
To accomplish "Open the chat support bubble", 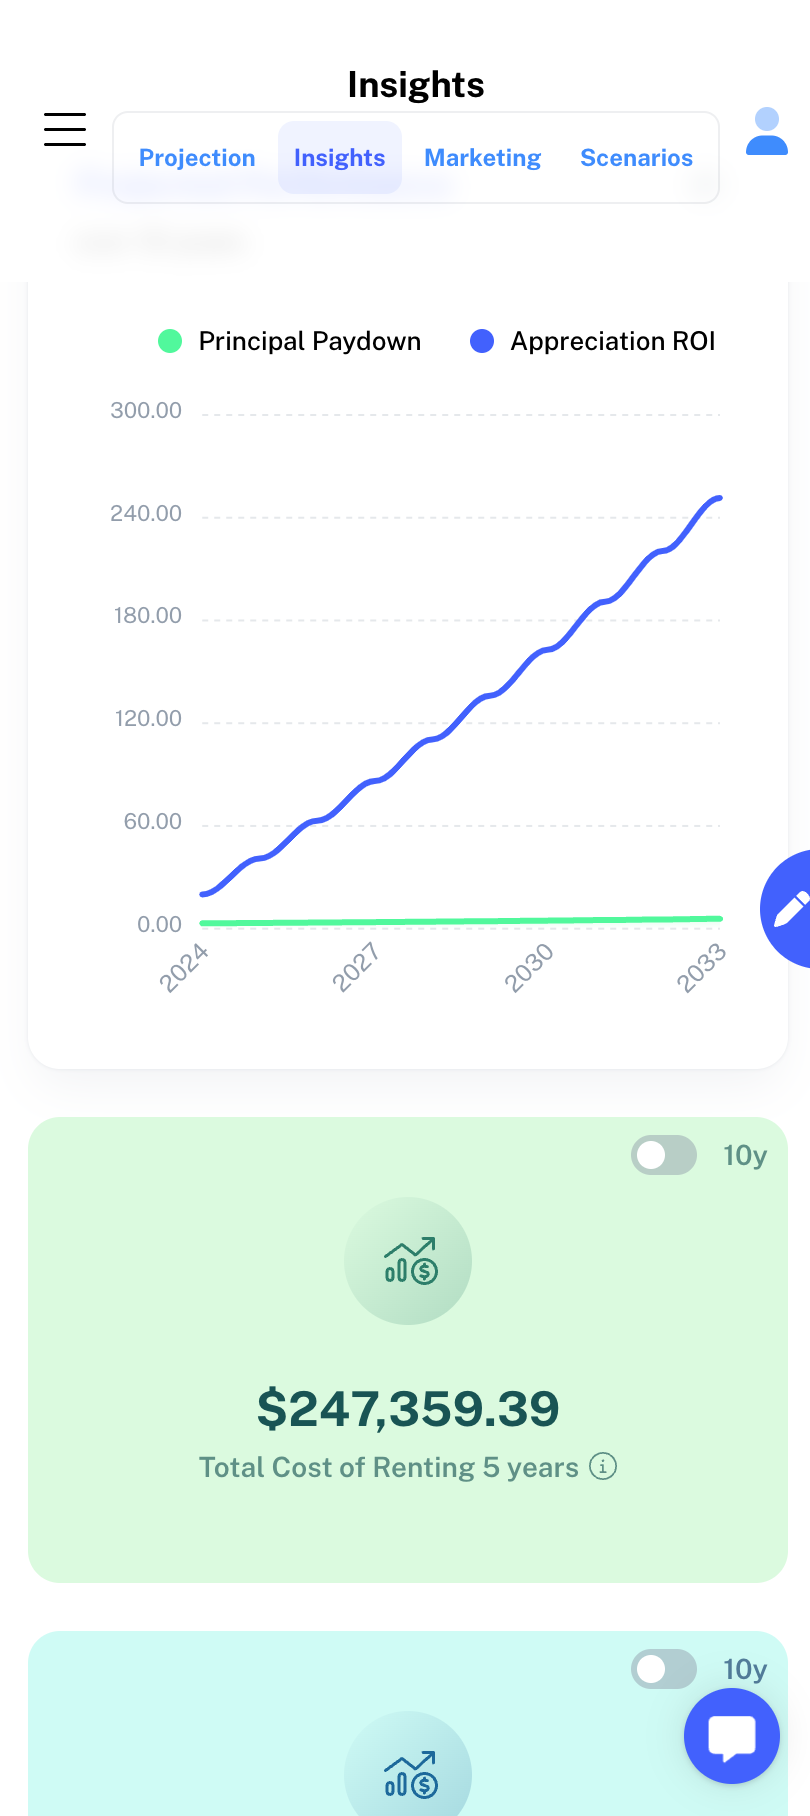I will (731, 1736).
